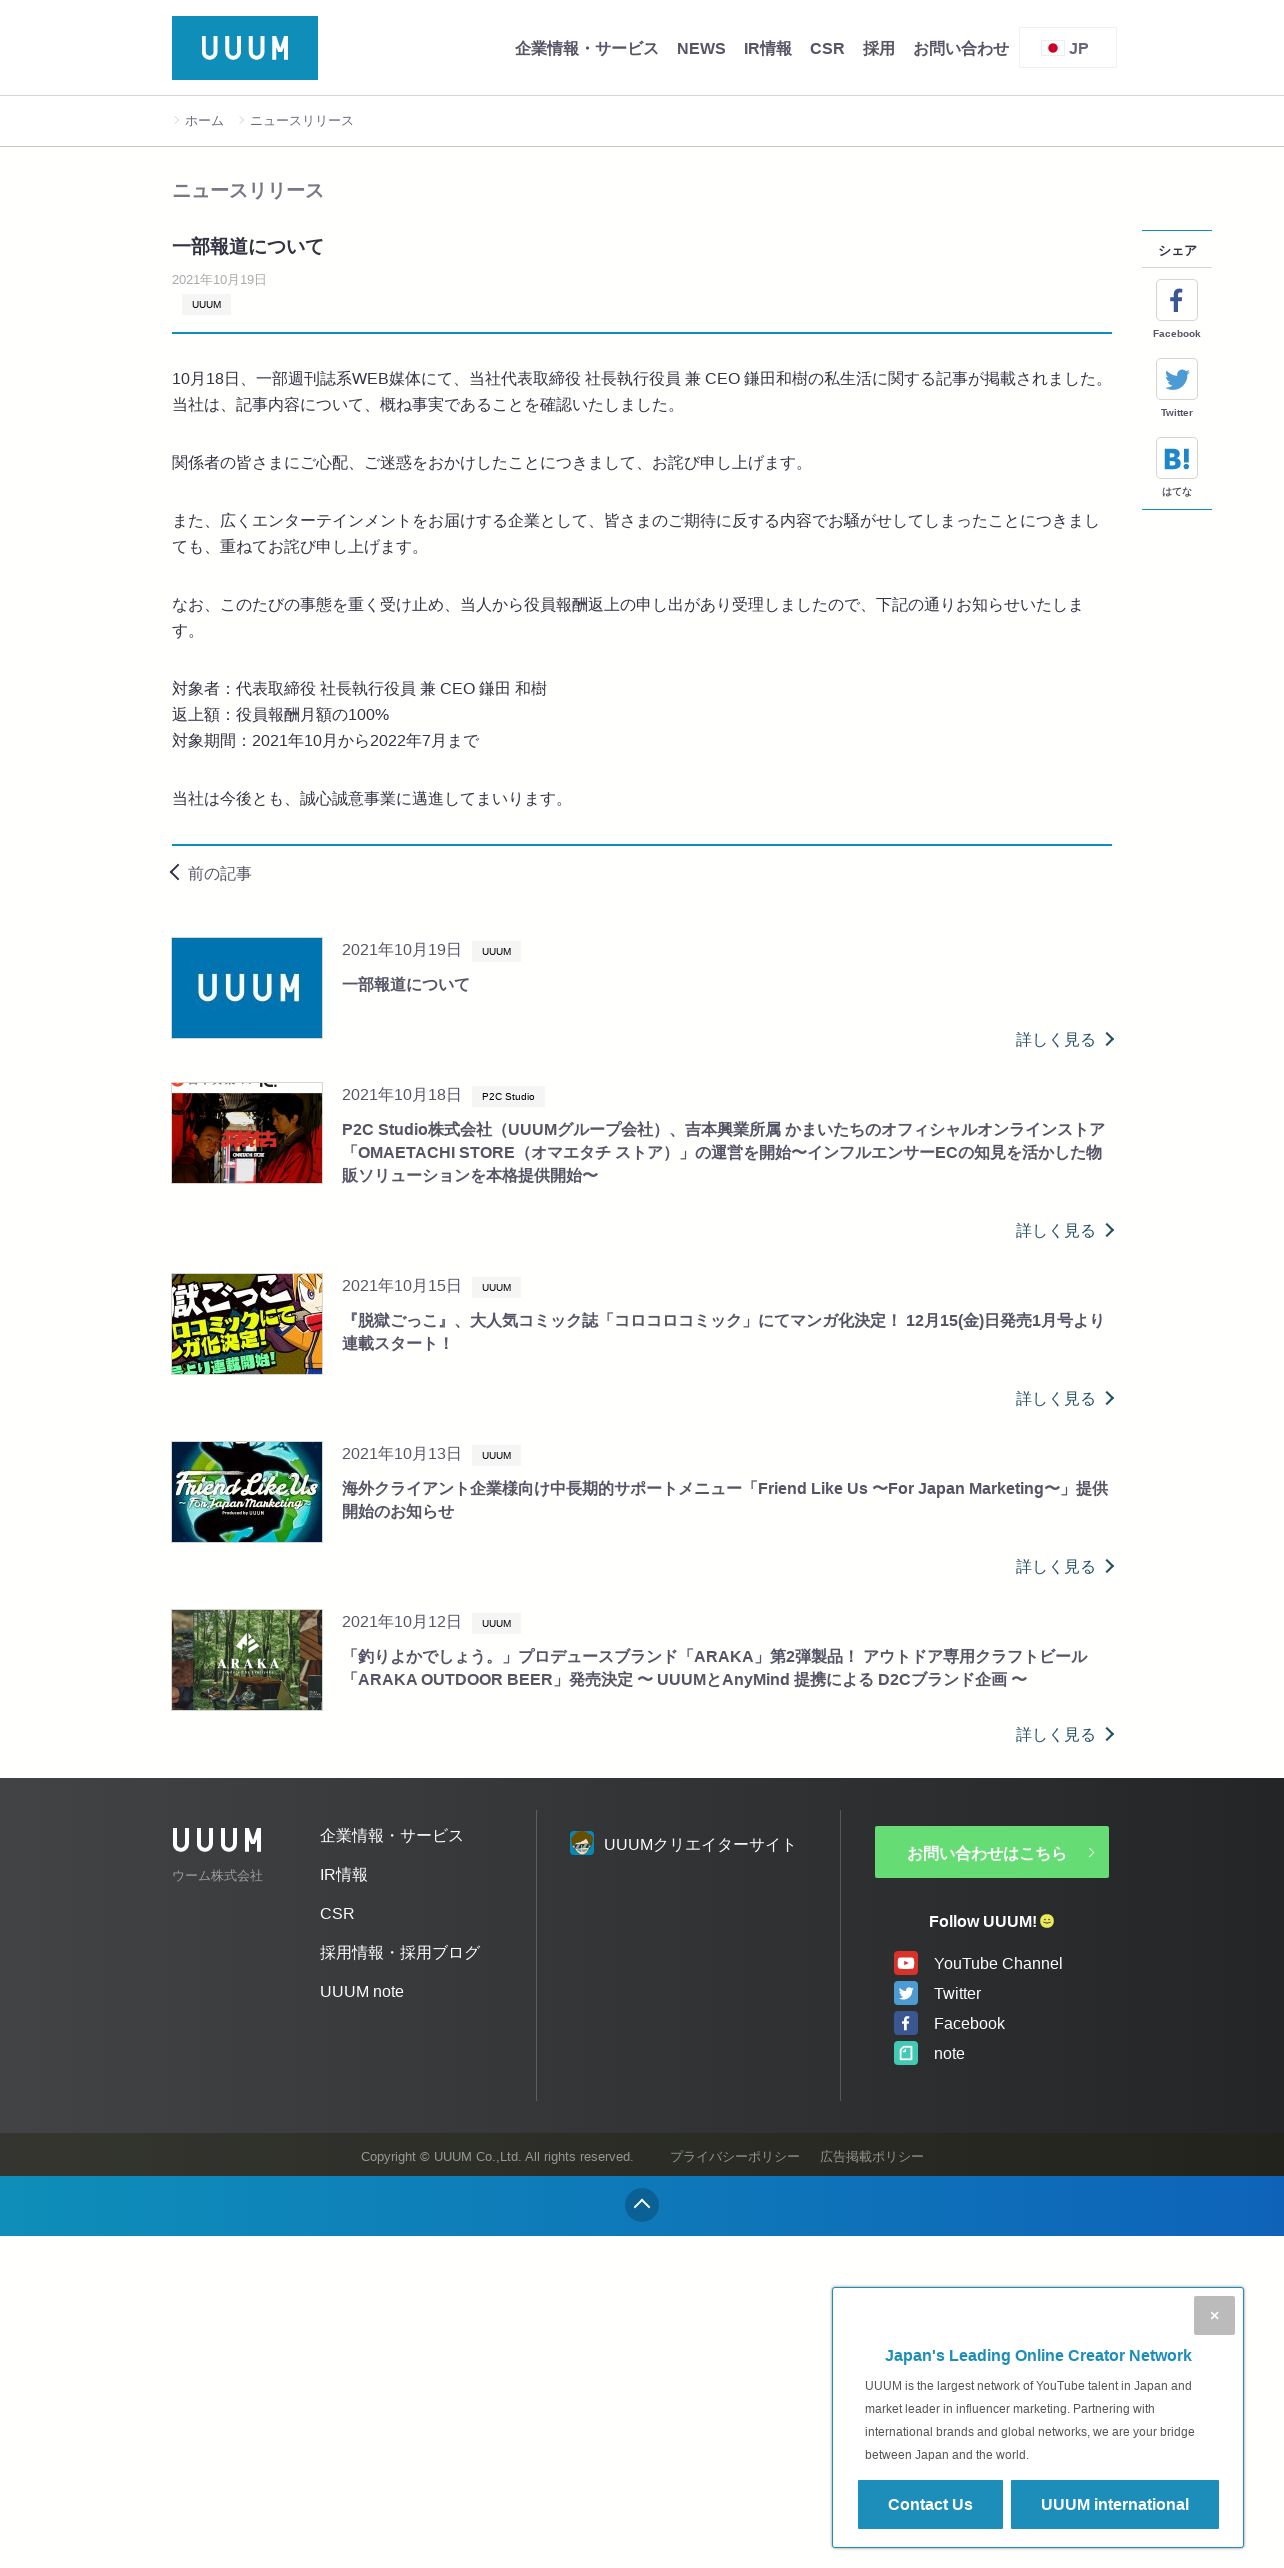
Task: Open the 脱獄ごっこ コロコロコミック article title
Action: click(723, 1332)
